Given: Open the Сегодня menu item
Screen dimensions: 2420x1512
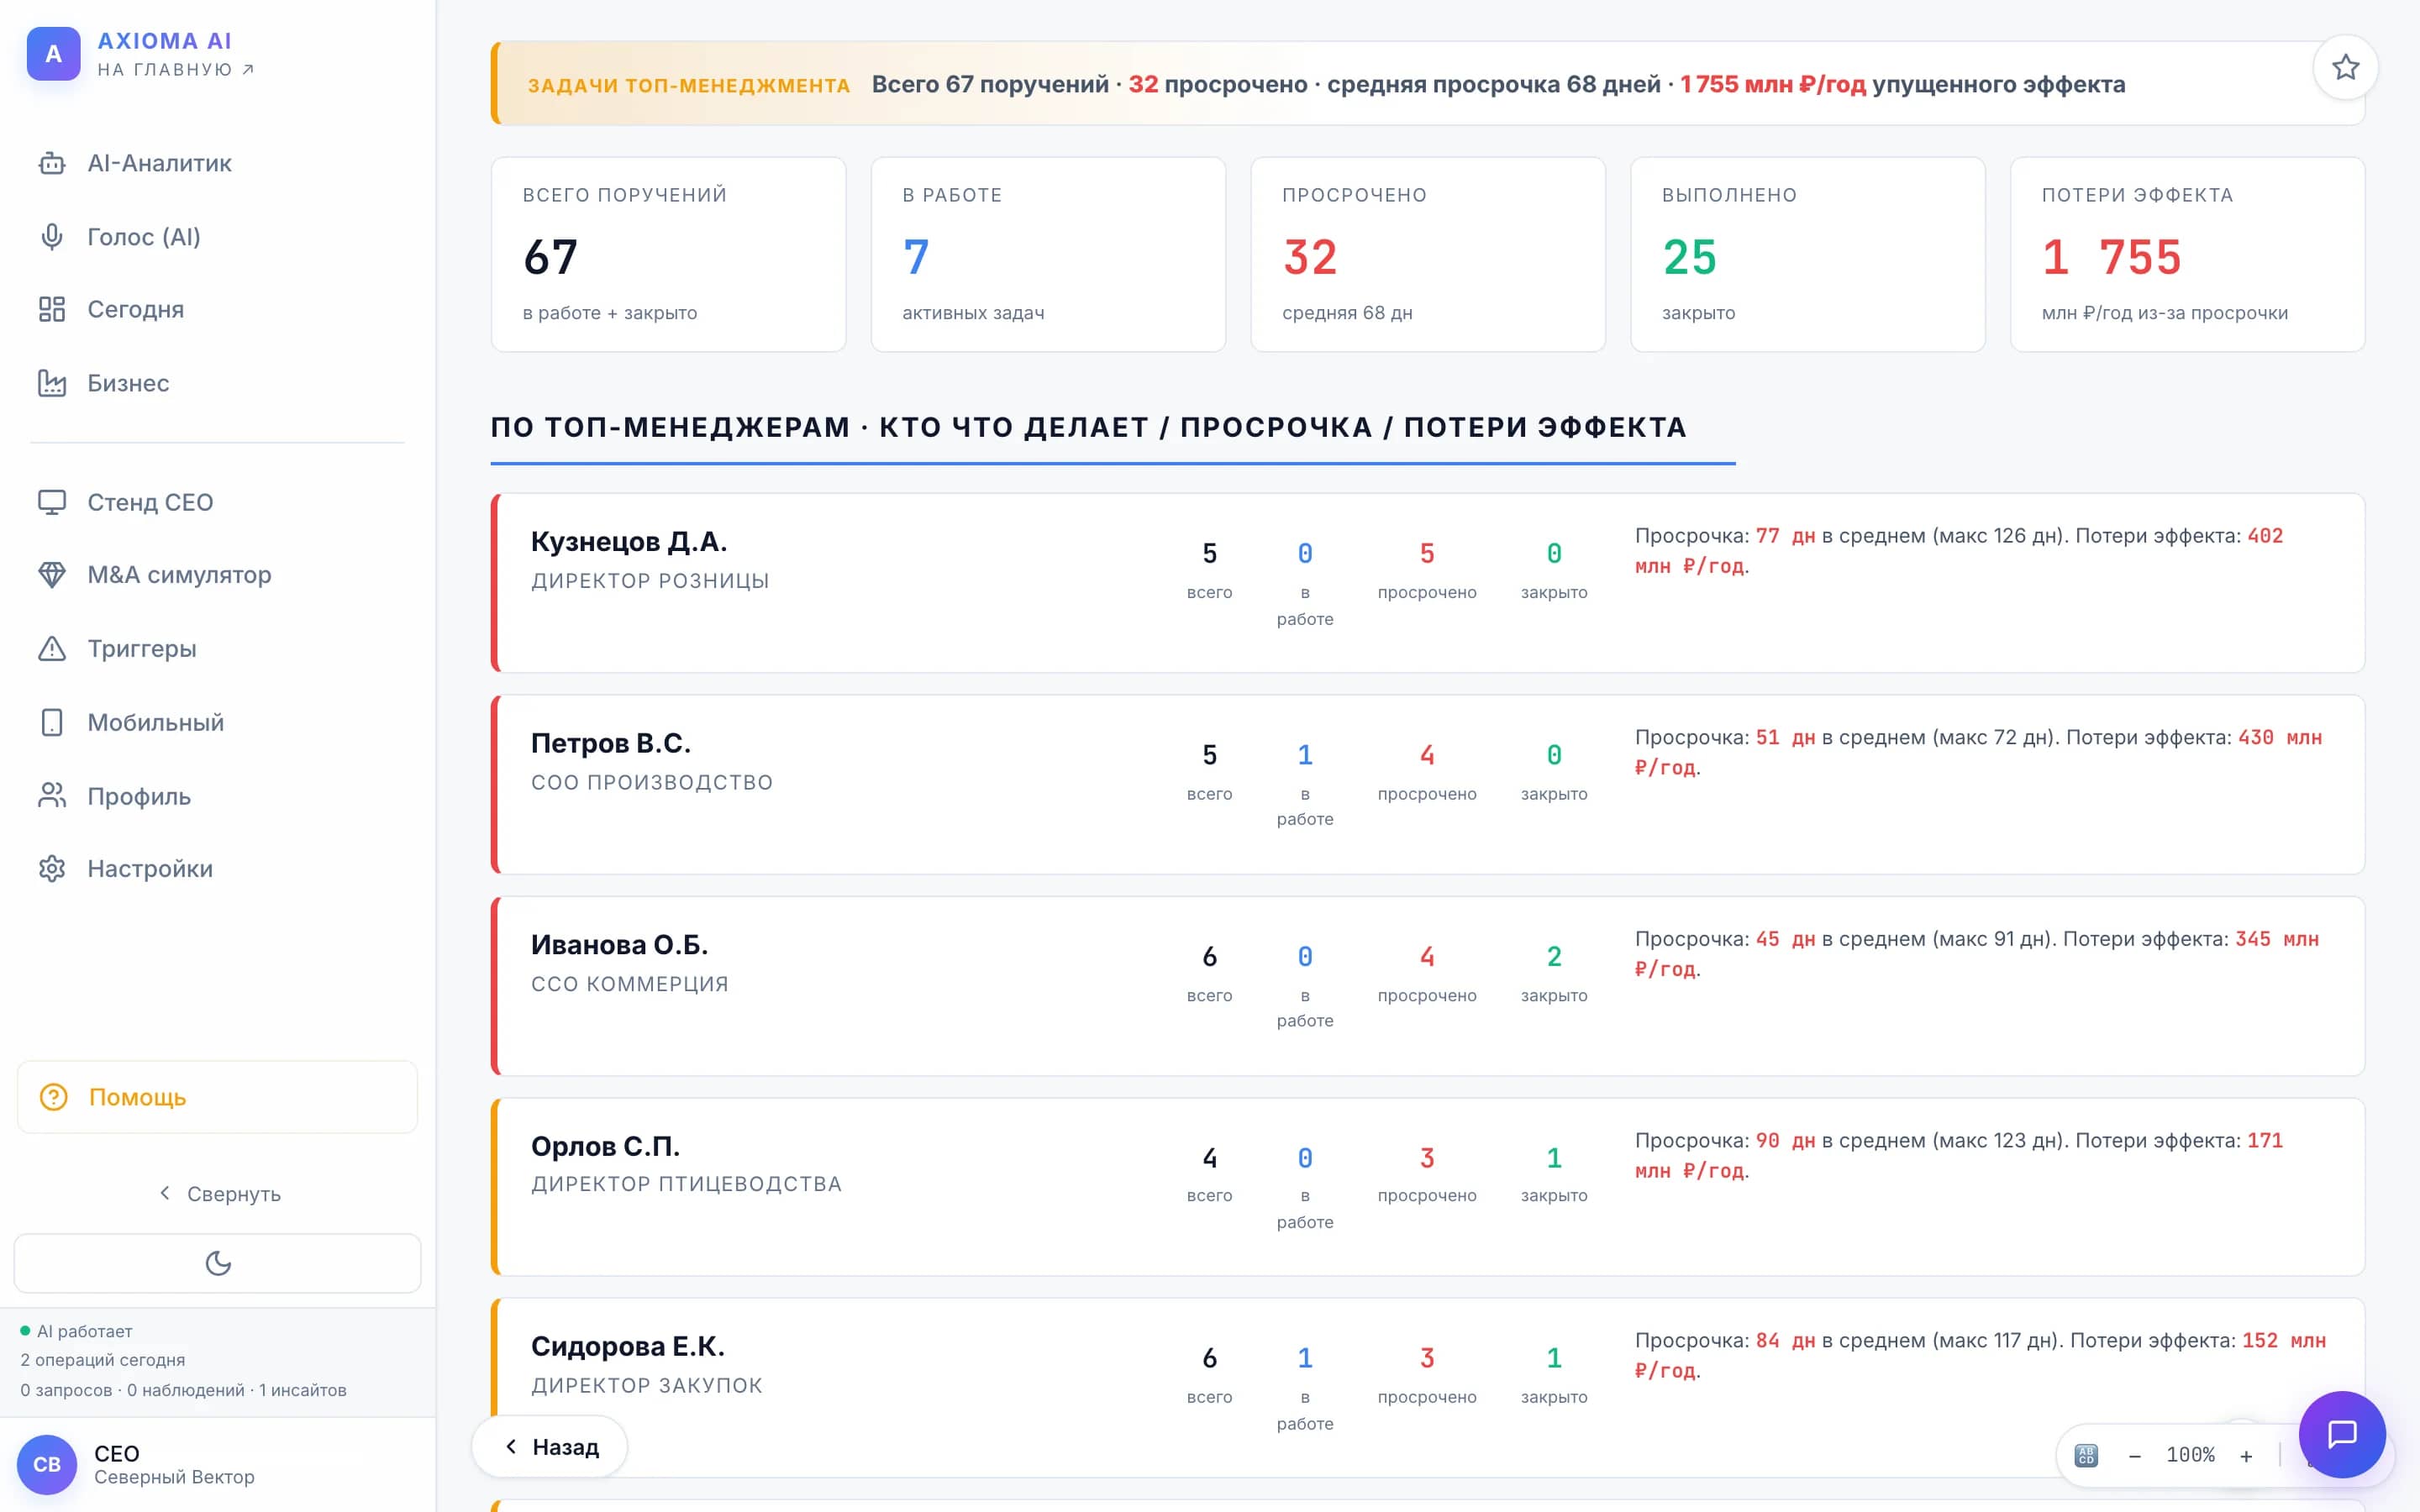Looking at the screenshot, I should click(217, 310).
